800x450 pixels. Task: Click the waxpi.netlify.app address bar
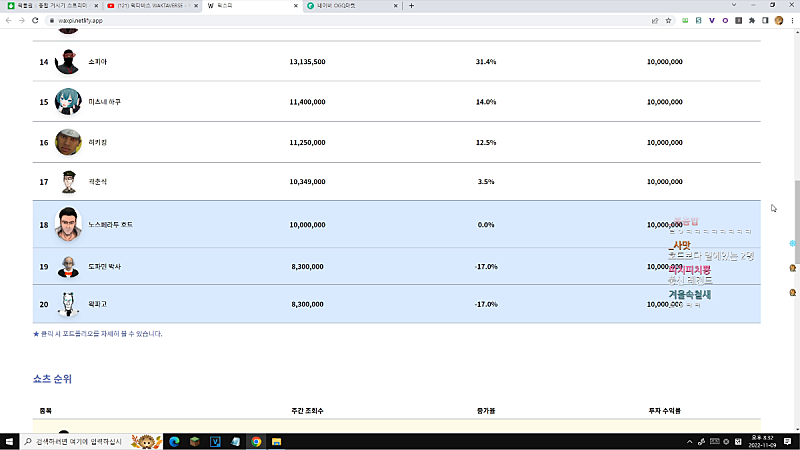pyautogui.click(x=347, y=20)
